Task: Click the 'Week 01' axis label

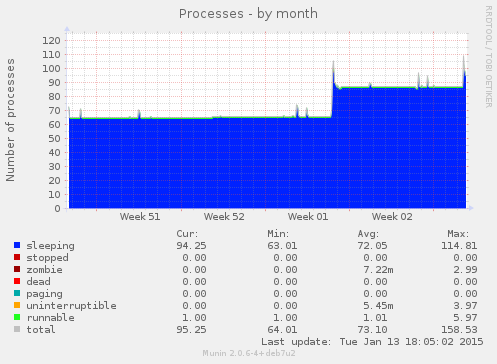Action: (308, 217)
